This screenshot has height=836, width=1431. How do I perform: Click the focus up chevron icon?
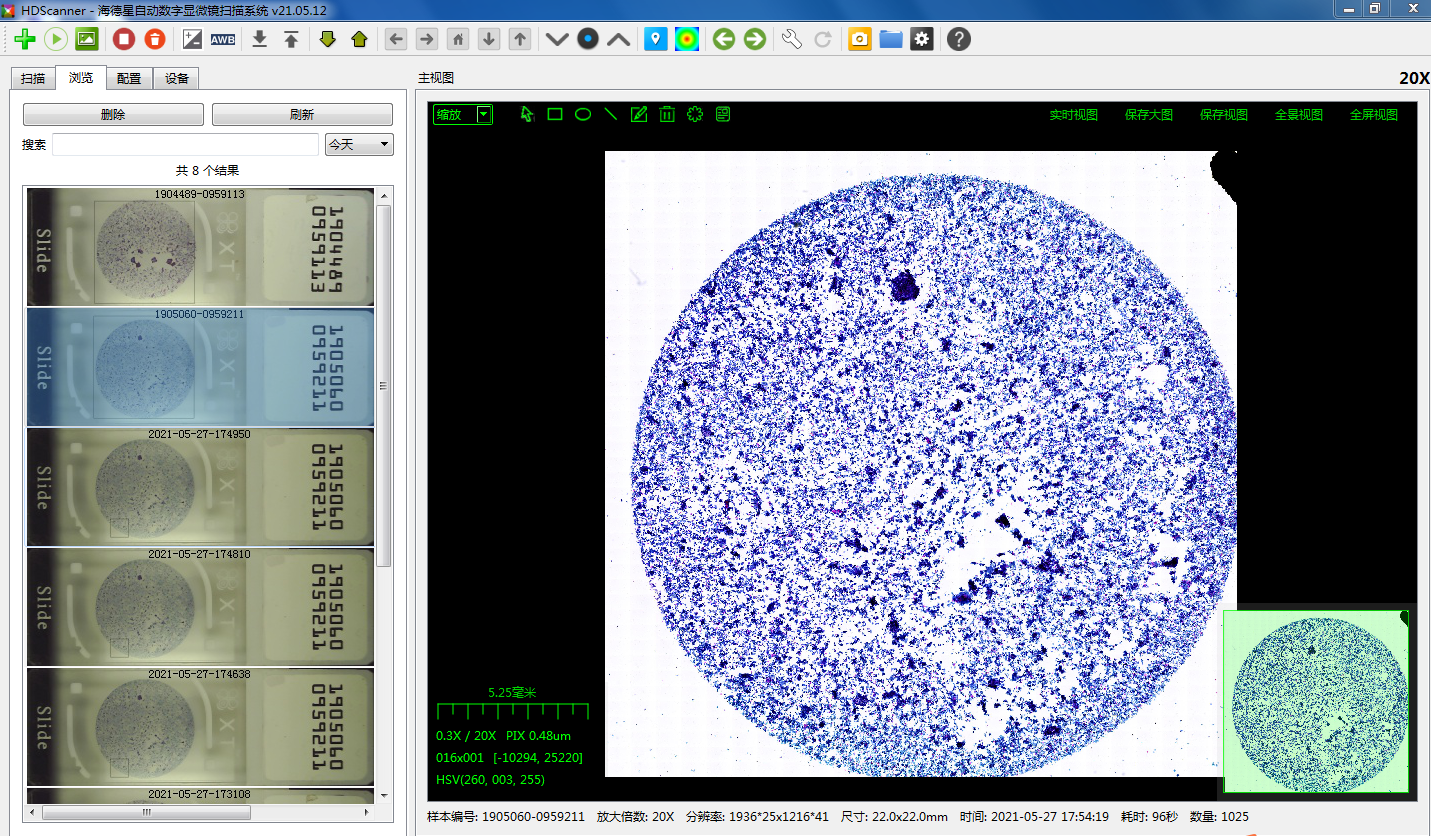coord(619,39)
